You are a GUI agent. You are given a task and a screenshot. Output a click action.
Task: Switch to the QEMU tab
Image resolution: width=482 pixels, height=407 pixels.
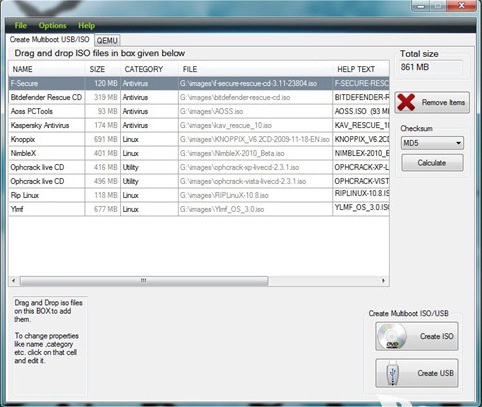click(x=107, y=41)
